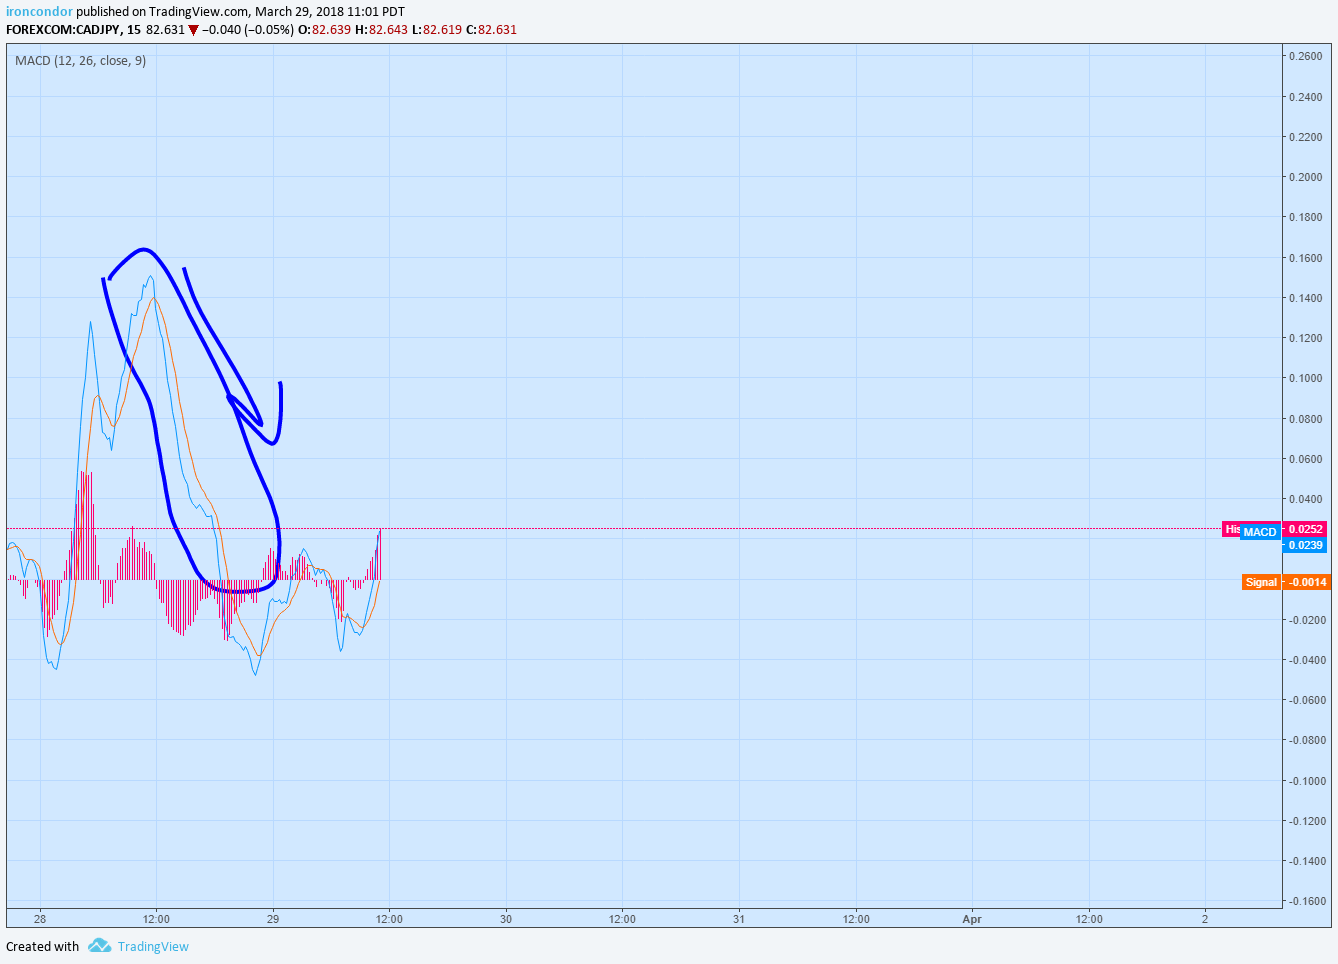Click the 0.0400 level on the price scale

pyautogui.click(x=1305, y=499)
